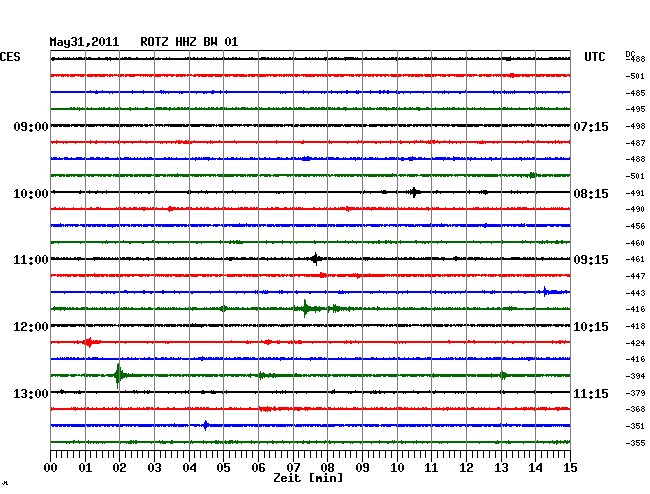This screenshot has height=494, width=650.
Task: Click the DC offset value -495
Action: pyautogui.click(x=635, y=109)
